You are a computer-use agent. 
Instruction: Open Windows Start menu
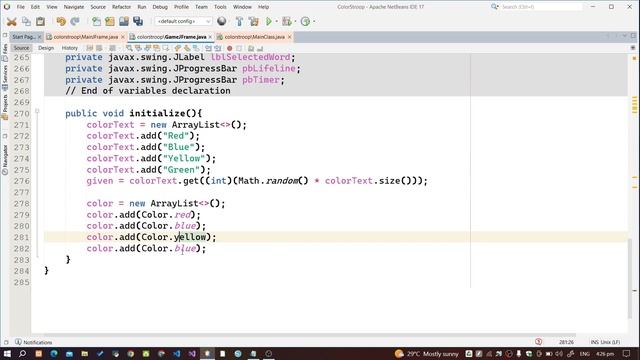(x=7, y=353)
